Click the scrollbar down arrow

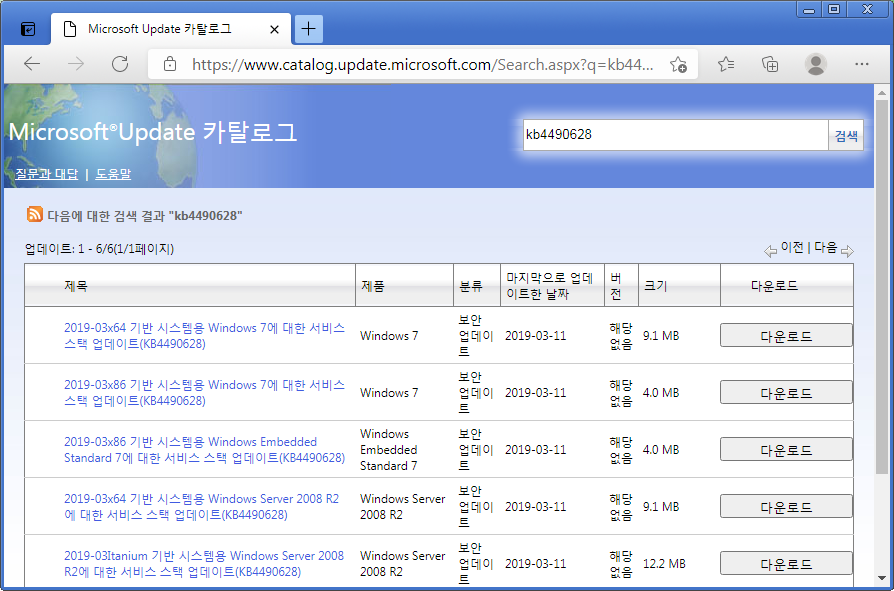(x=881, y=578)
